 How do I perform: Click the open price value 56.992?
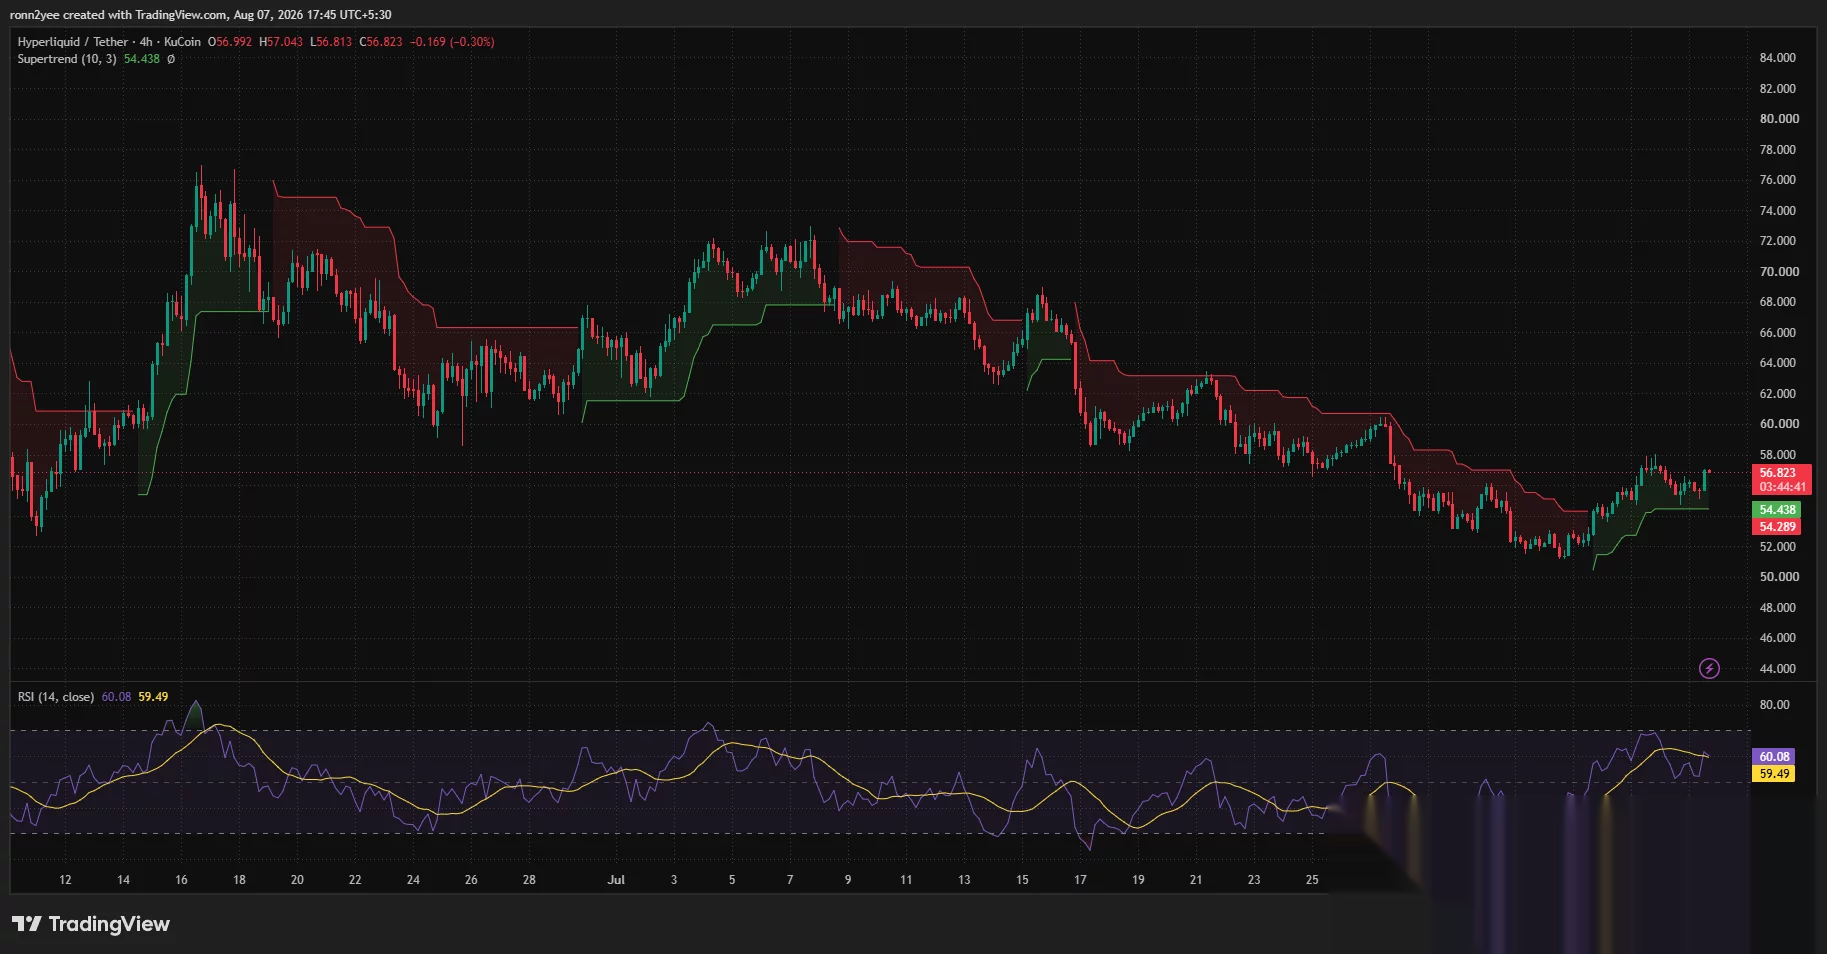(x=234, y=42)
